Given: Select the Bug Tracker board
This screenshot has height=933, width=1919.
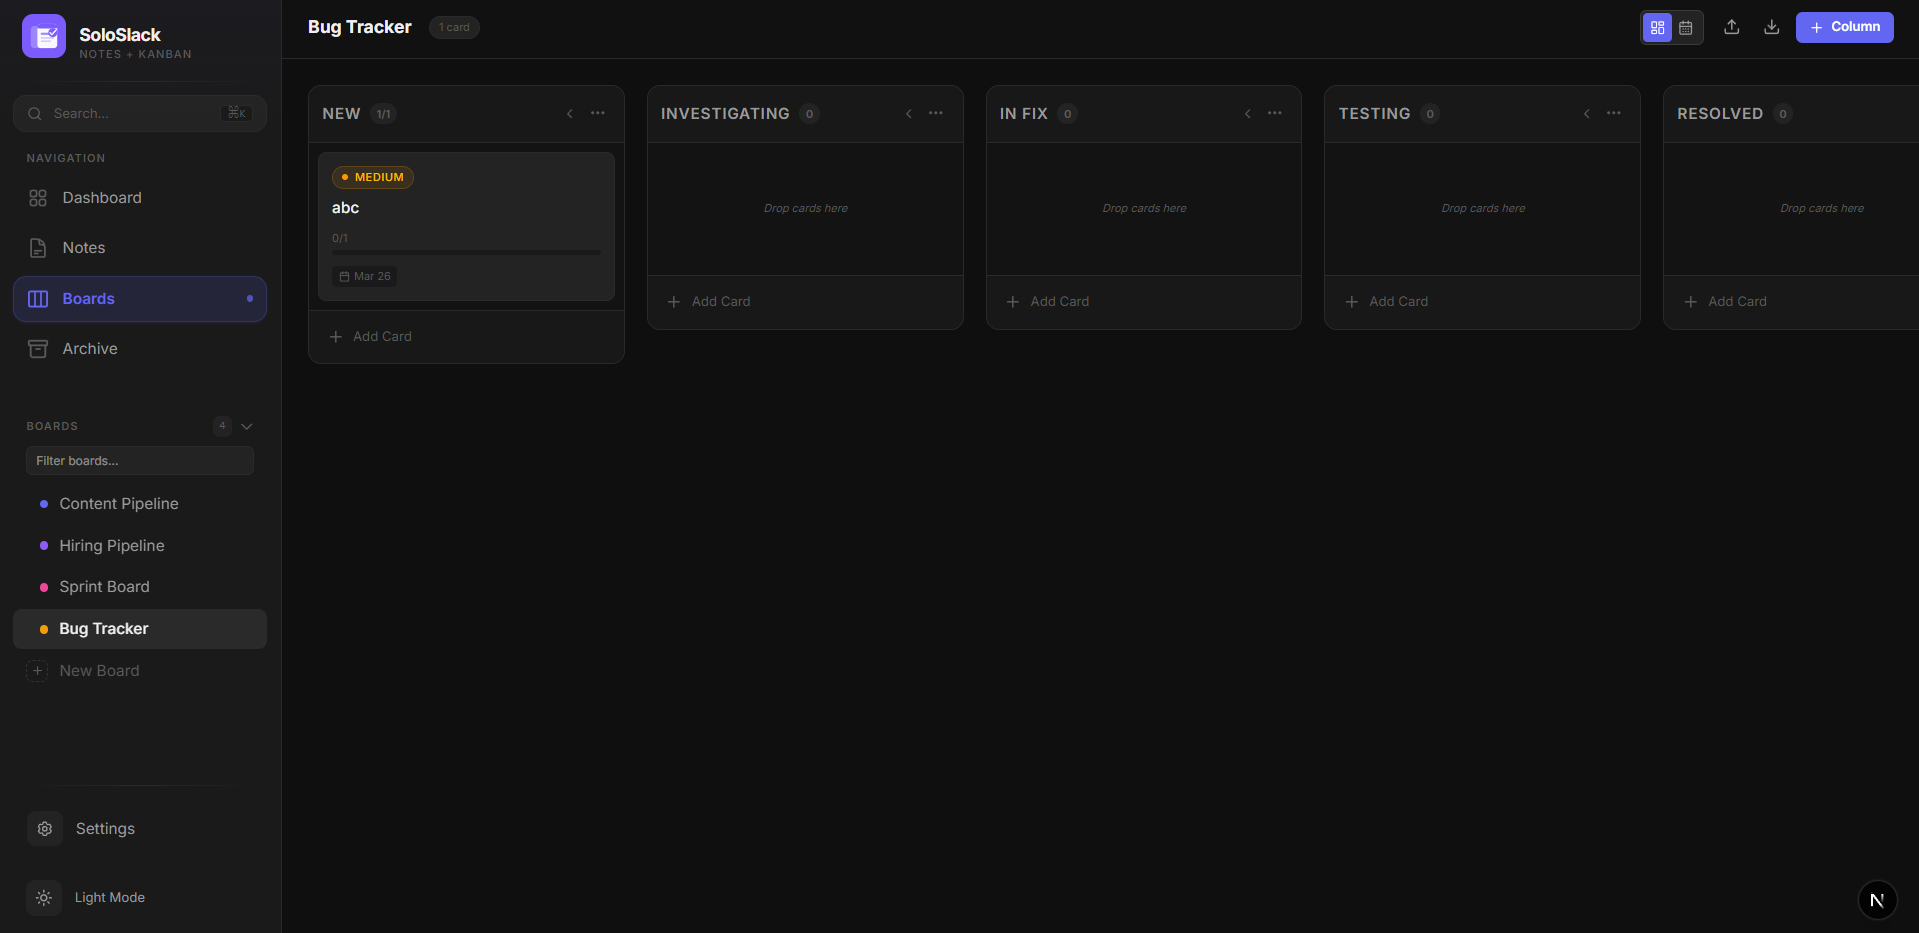Looking at the screenshot, I should point(140,629).
